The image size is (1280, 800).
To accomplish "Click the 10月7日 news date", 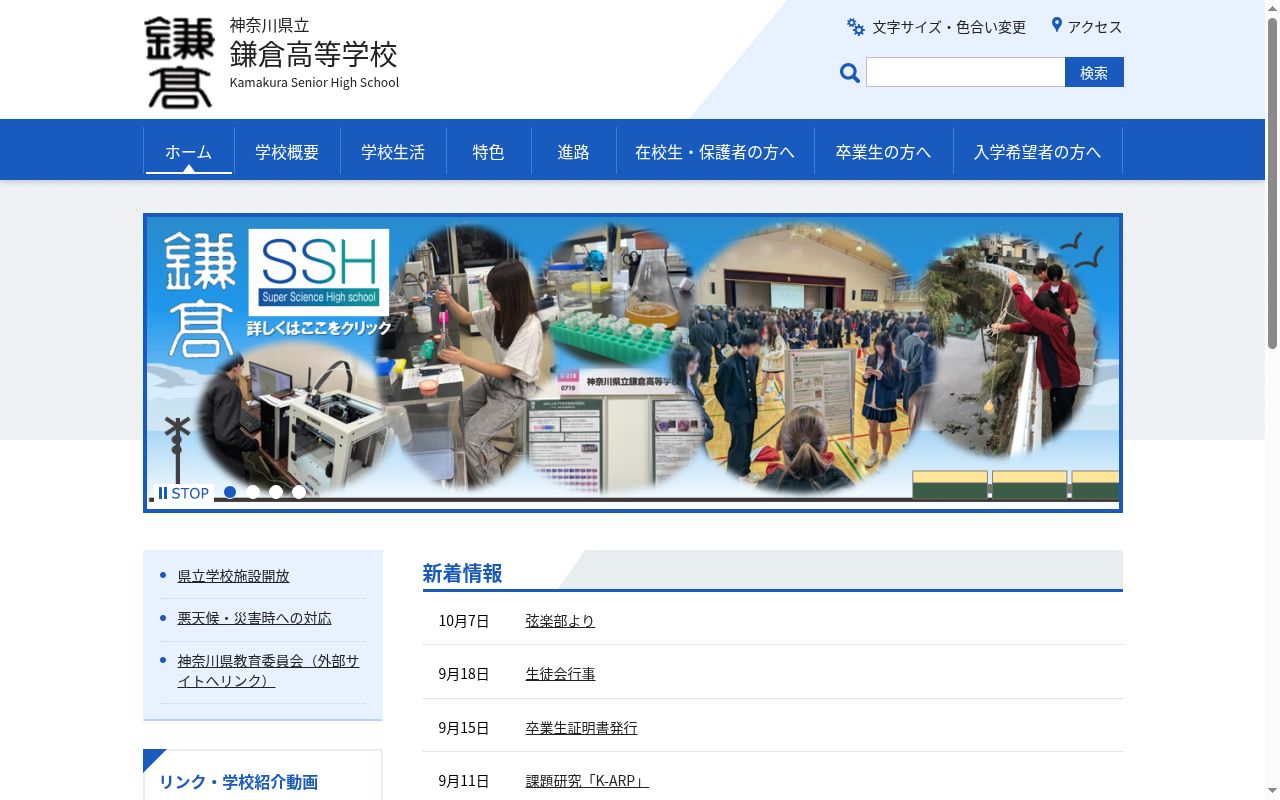I will click(464, 621).
